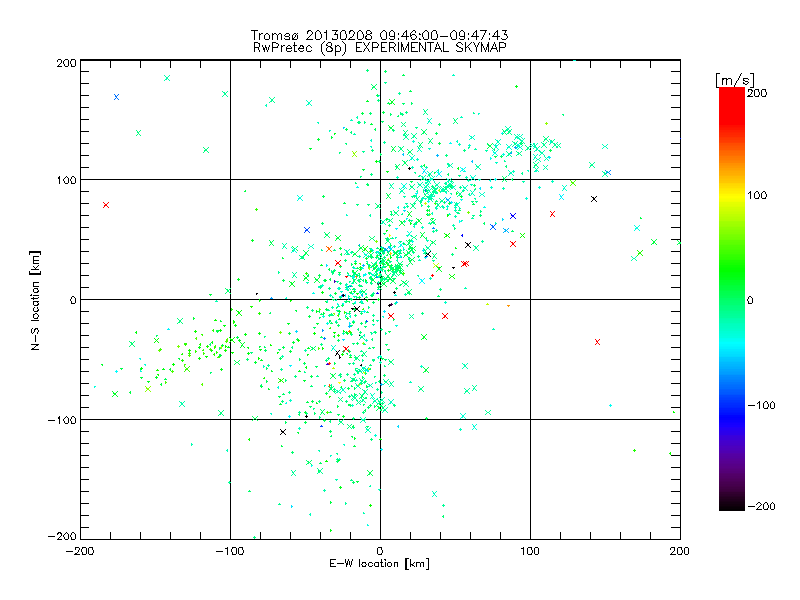
Task: Click the 'E-W location [km]' axis label
Action: coord(379,563)
